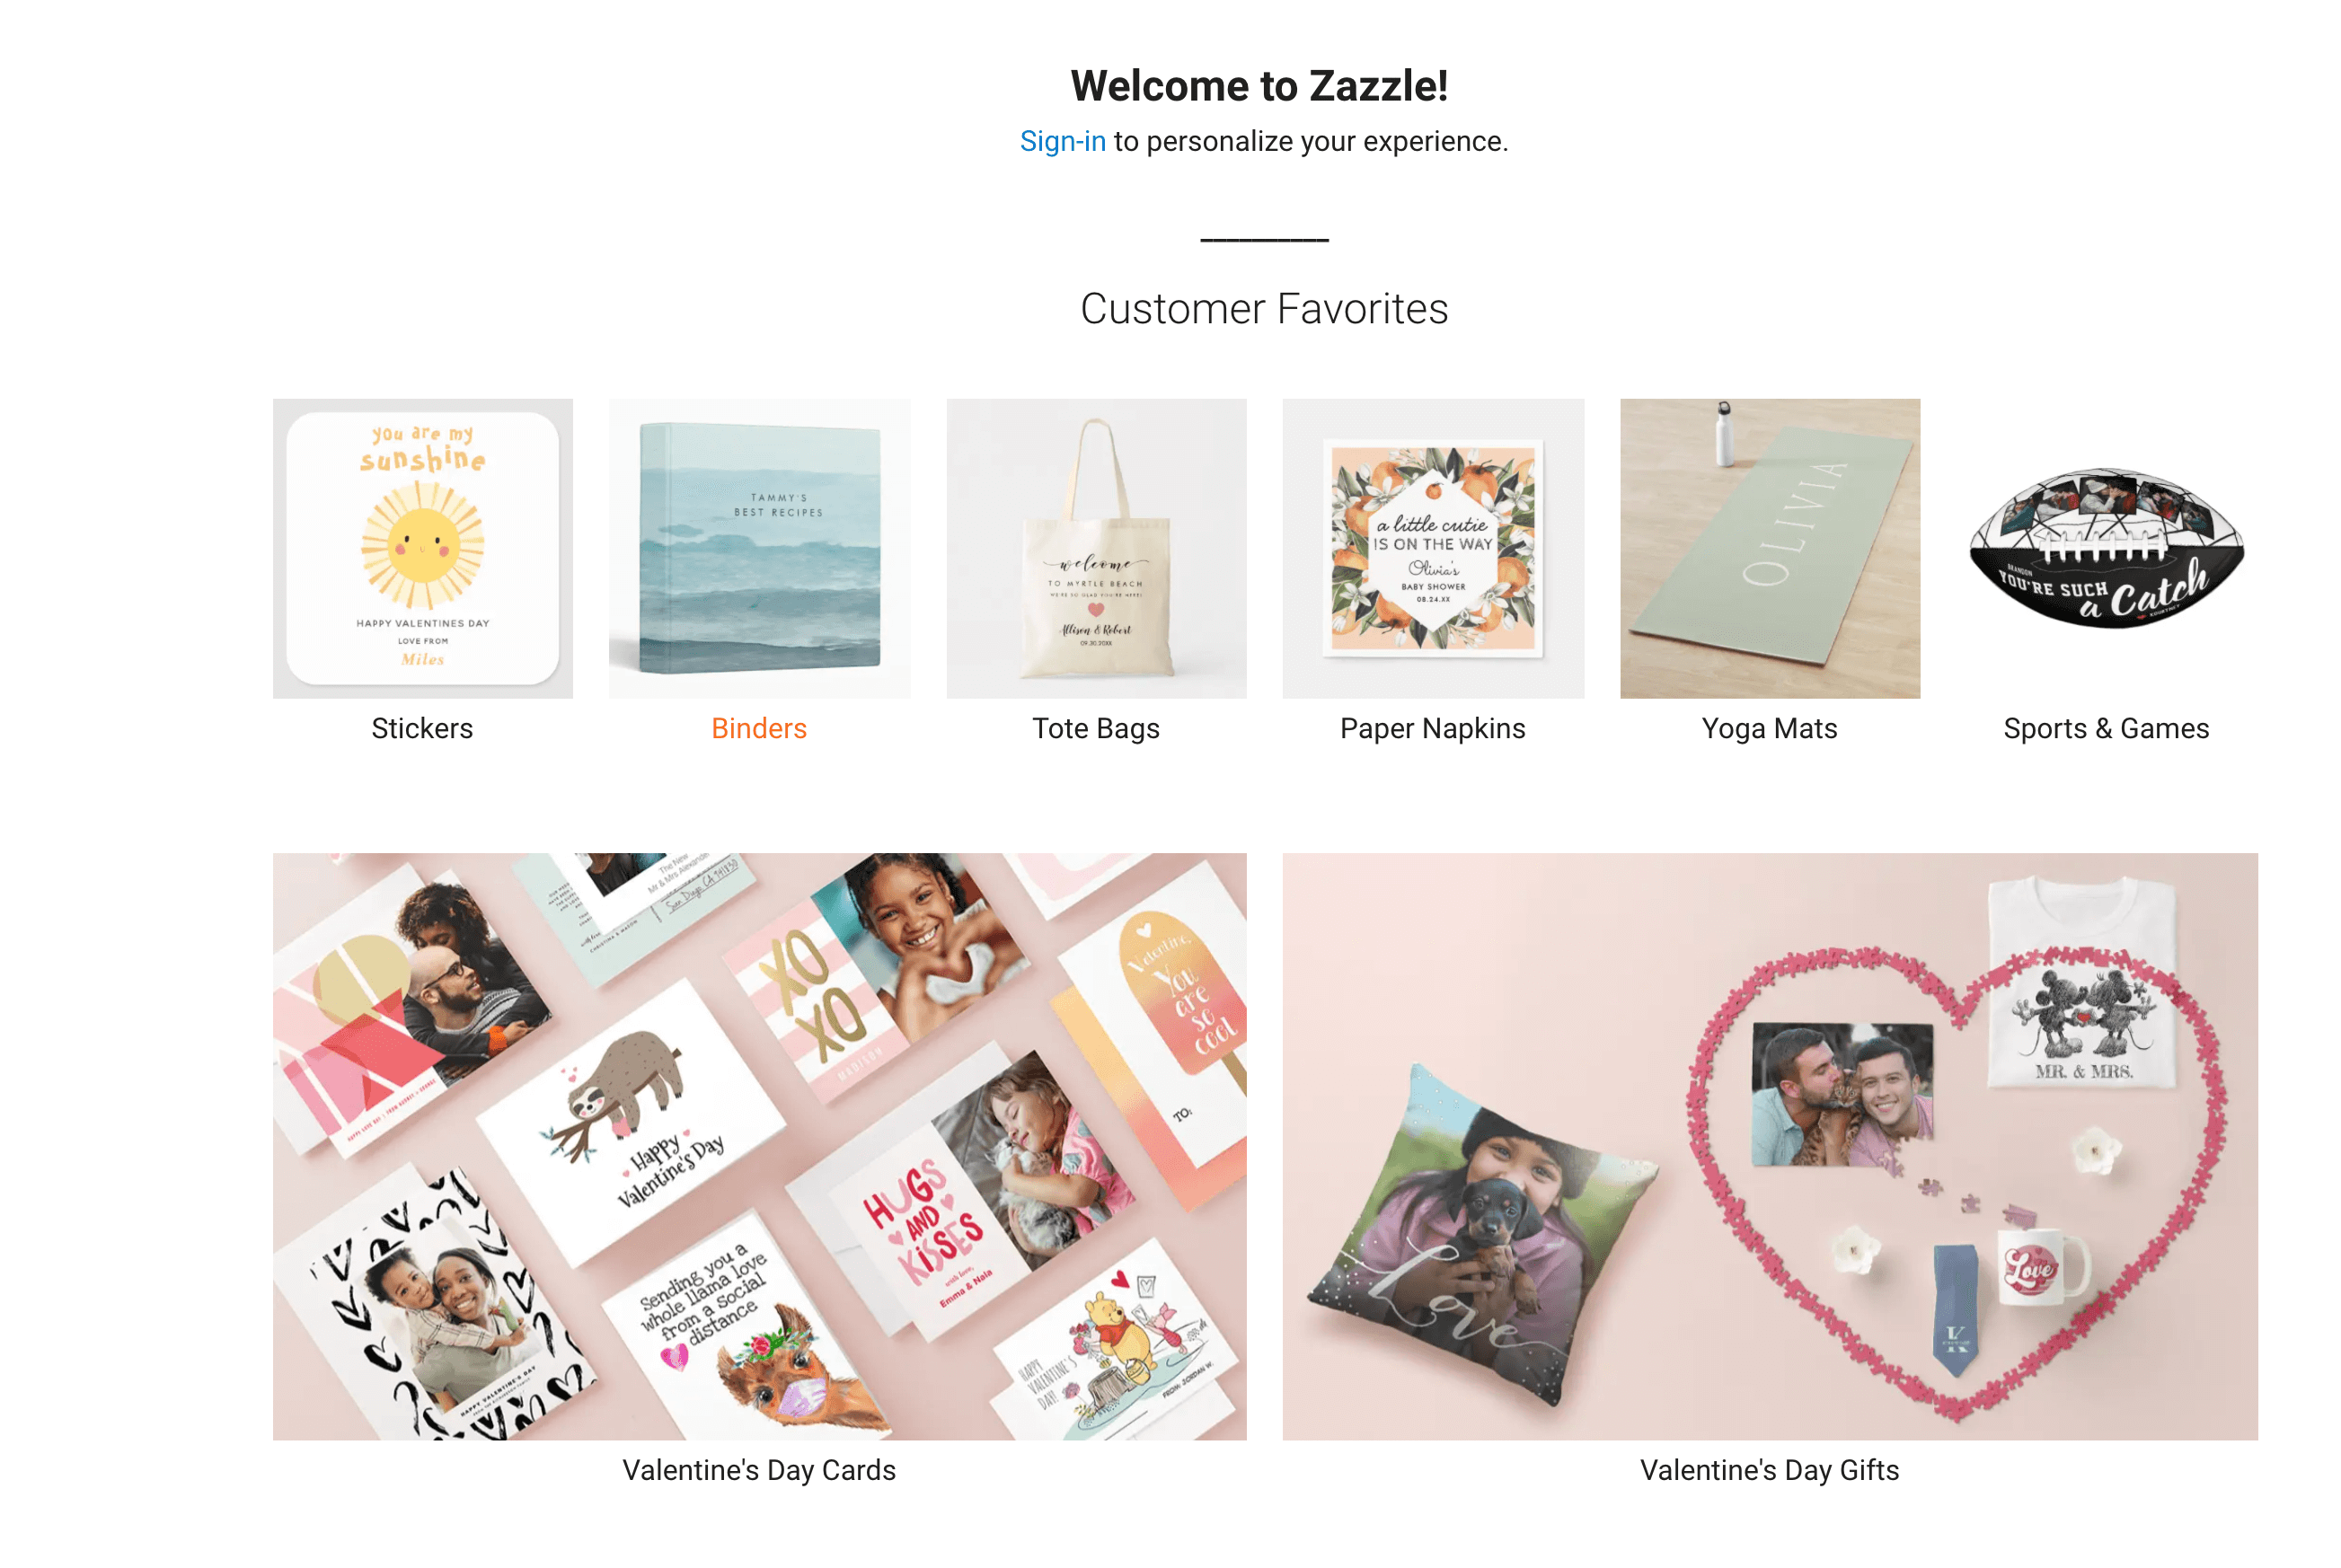Screen dimensions: 2341x1568
Task: Select the Yoga Mats text link
Action: 1770,728
